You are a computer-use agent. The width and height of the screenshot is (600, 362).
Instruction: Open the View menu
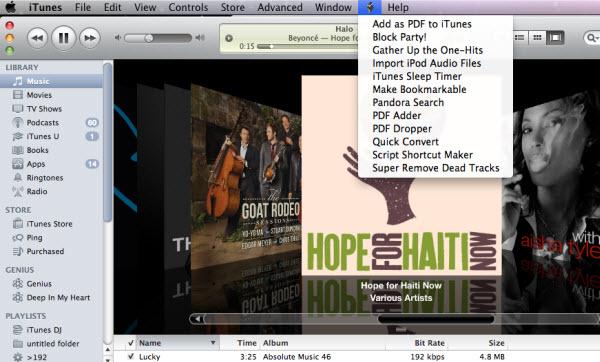coord(145,7)
